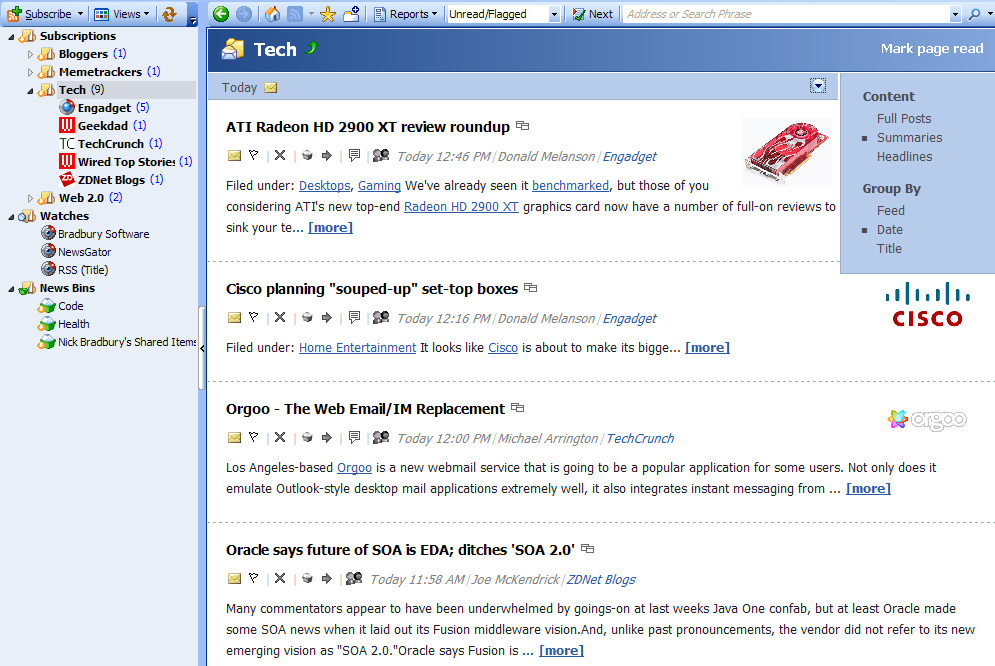Open the dropdown arrow on the Today bar
This screenshot has width=995, height=666.
(818, 86)
